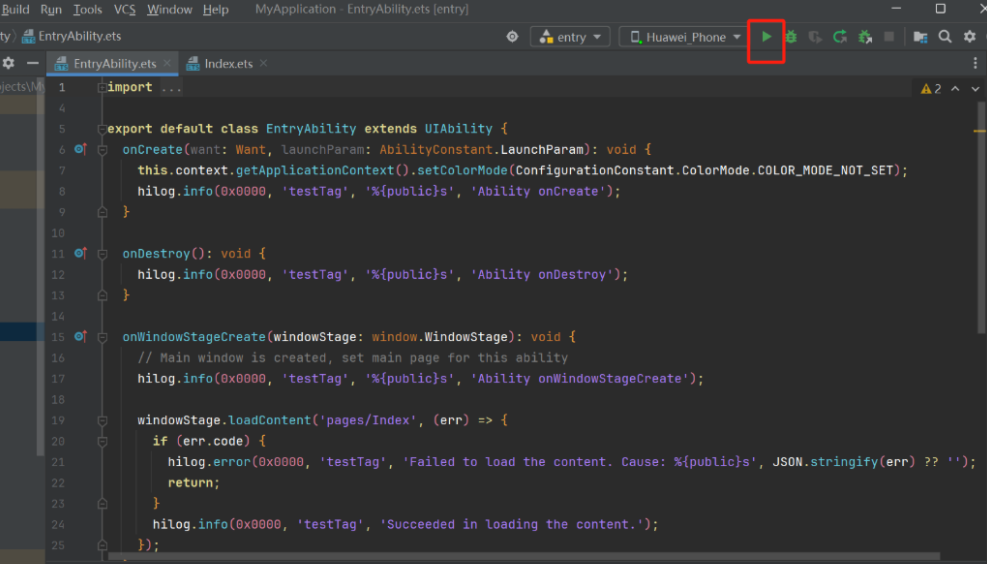Open the Build menu
The width and height of the screenshot is (987, 564).
[x=15, y=9]
